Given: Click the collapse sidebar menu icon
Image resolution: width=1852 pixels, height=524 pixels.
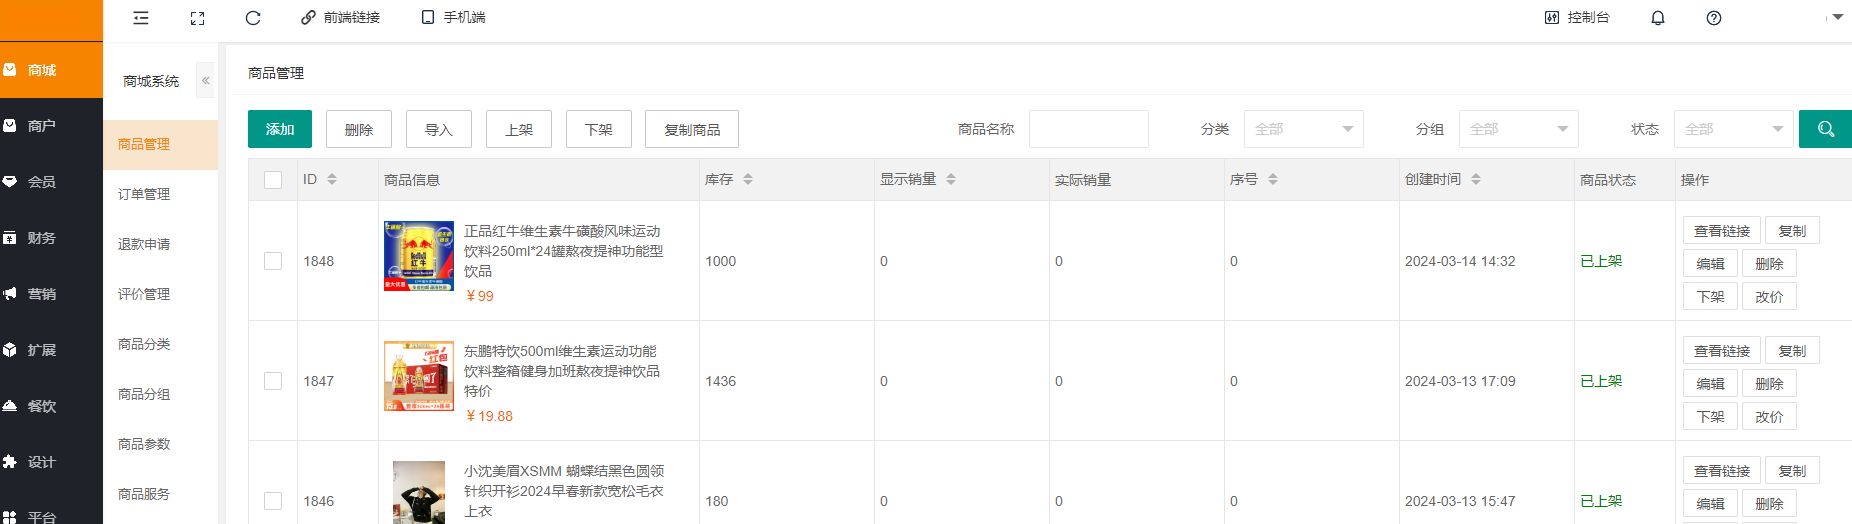Looking at the screenshot, I should (x=141, y=18).
